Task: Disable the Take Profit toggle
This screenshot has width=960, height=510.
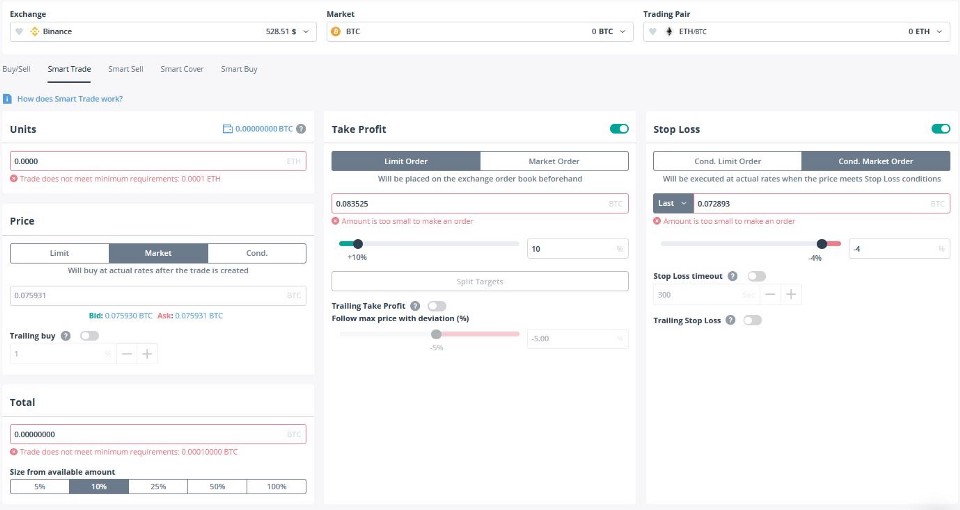Action: (x=619, y=129)
